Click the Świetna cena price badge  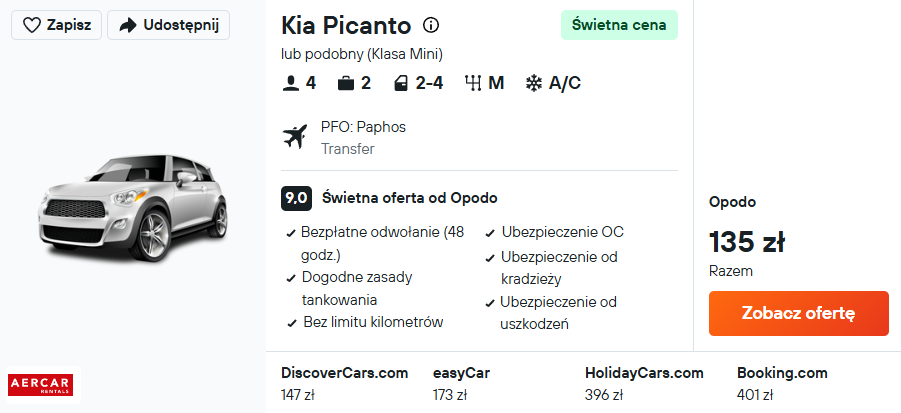[x=619, y=25]
